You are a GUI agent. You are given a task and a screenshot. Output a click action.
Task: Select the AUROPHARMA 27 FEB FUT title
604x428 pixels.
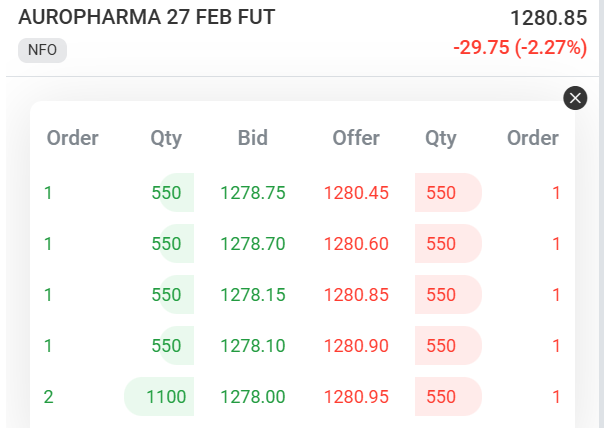147,17
